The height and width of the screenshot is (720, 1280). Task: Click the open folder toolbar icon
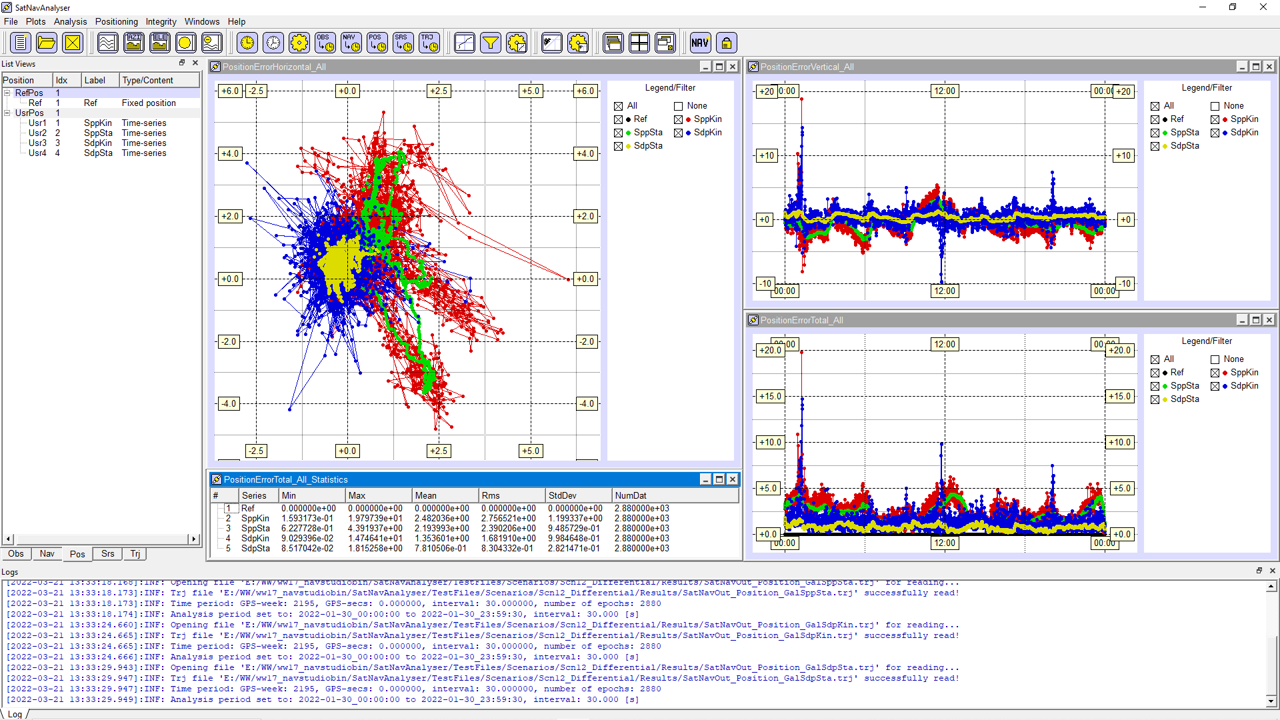pos(46,42)
